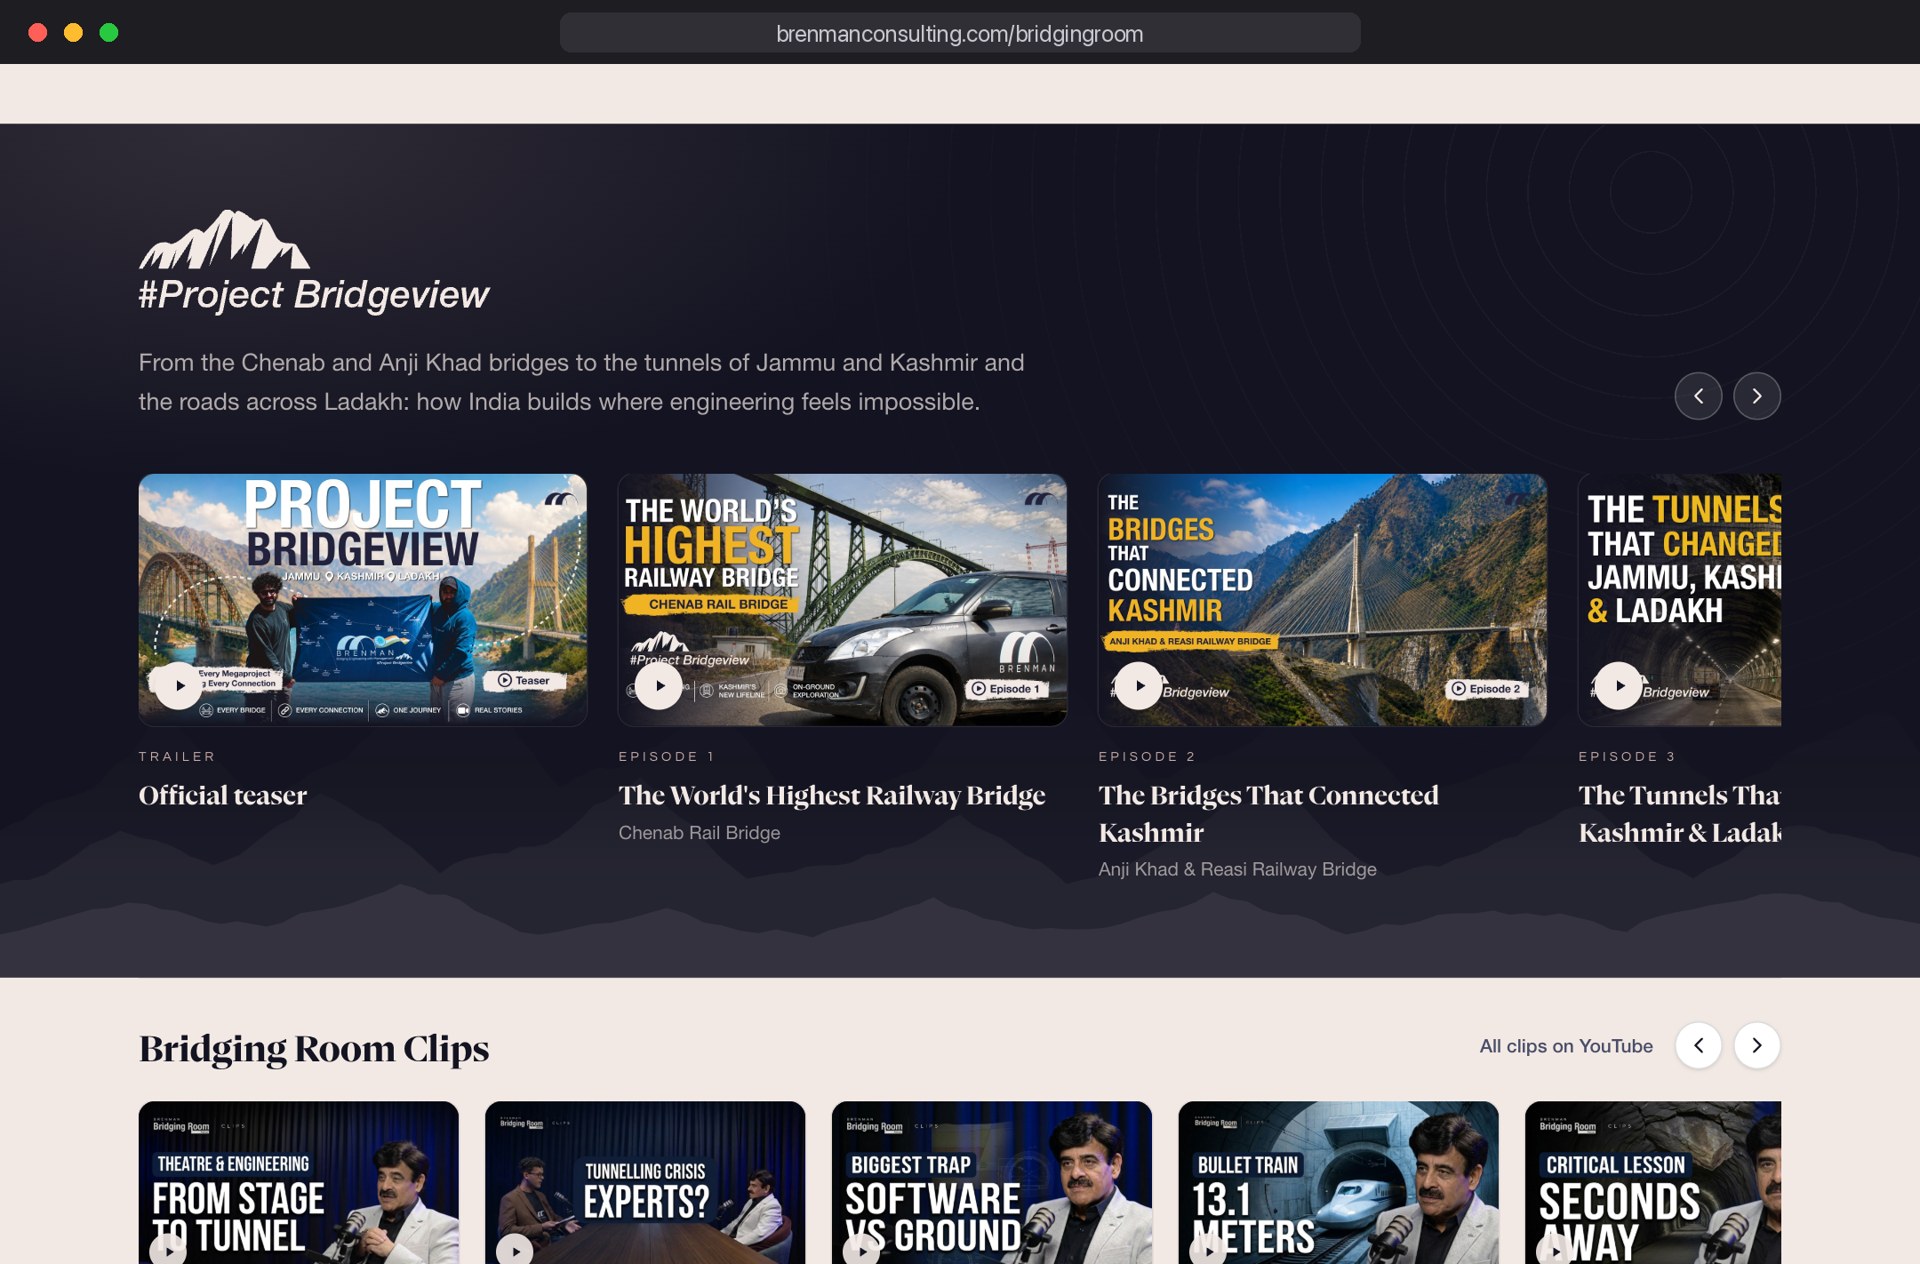Show next Bridging Room clips
This screenshot has height=1264, width=1920.
(1757, 1045)
